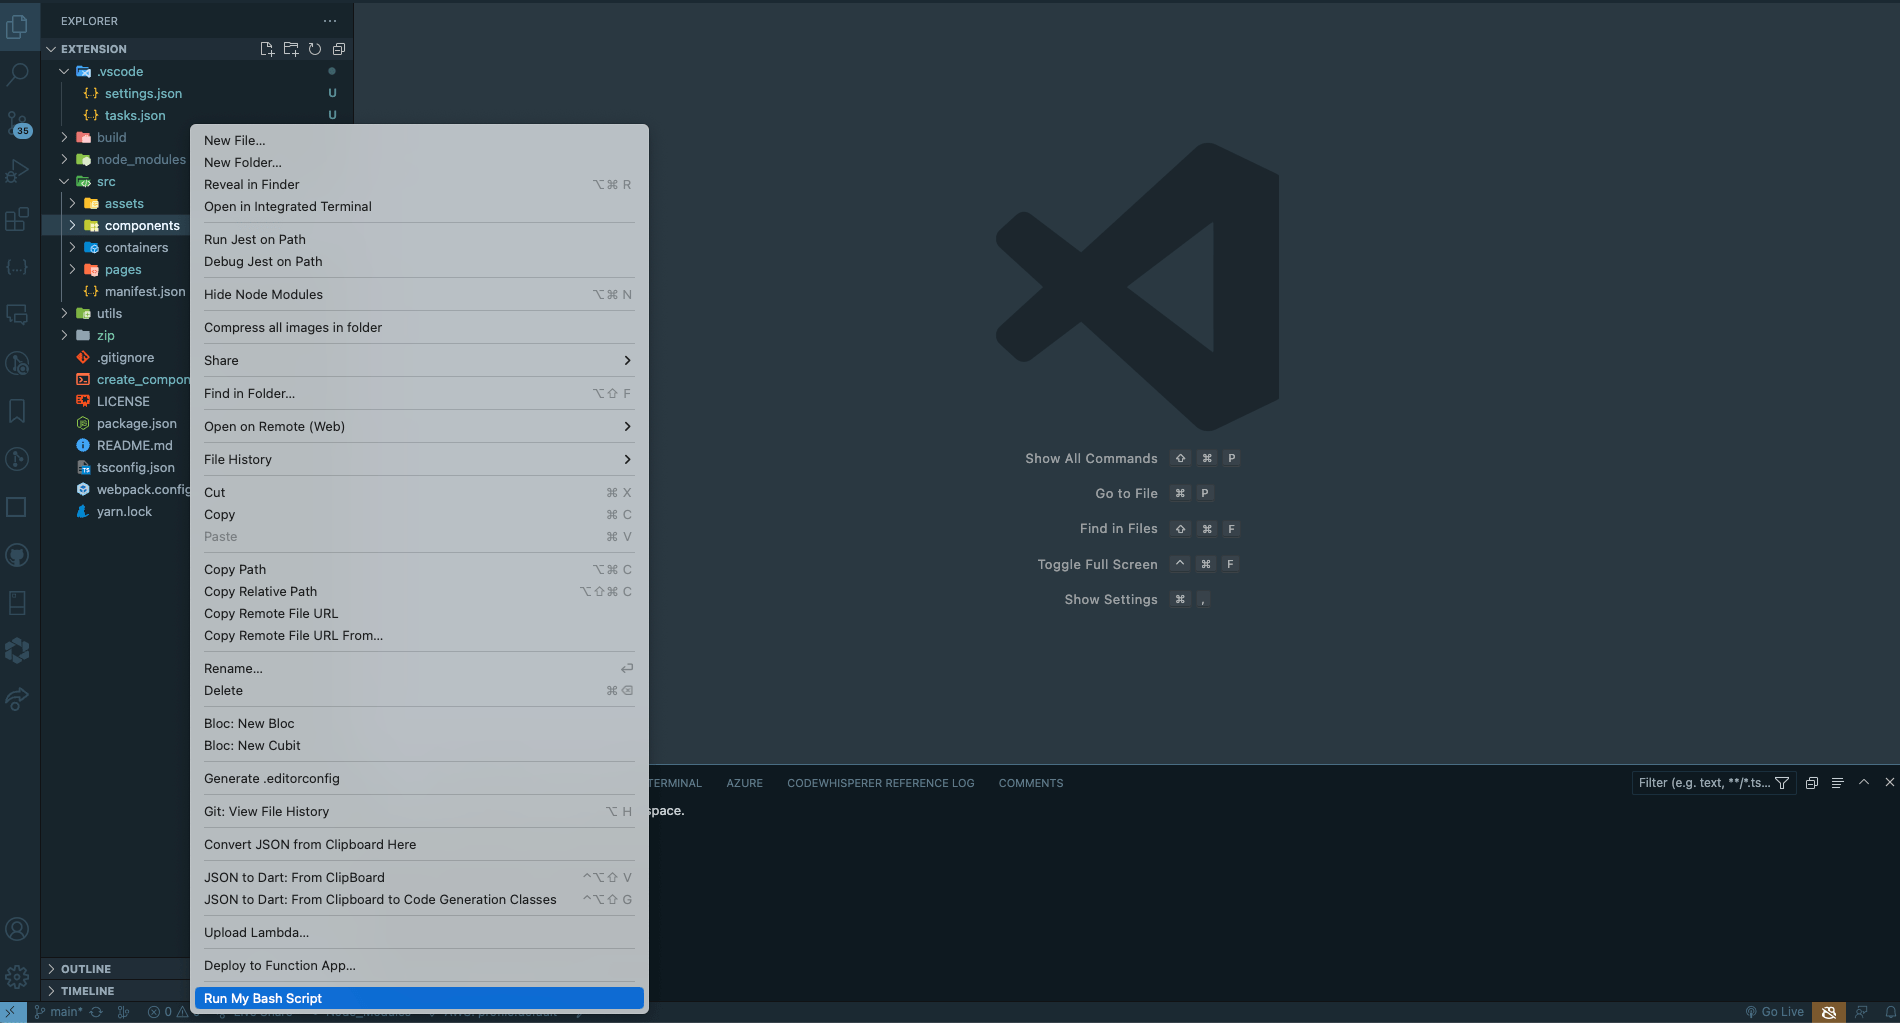Switch to the COMMENTS panel tab

coord(1031,783)
